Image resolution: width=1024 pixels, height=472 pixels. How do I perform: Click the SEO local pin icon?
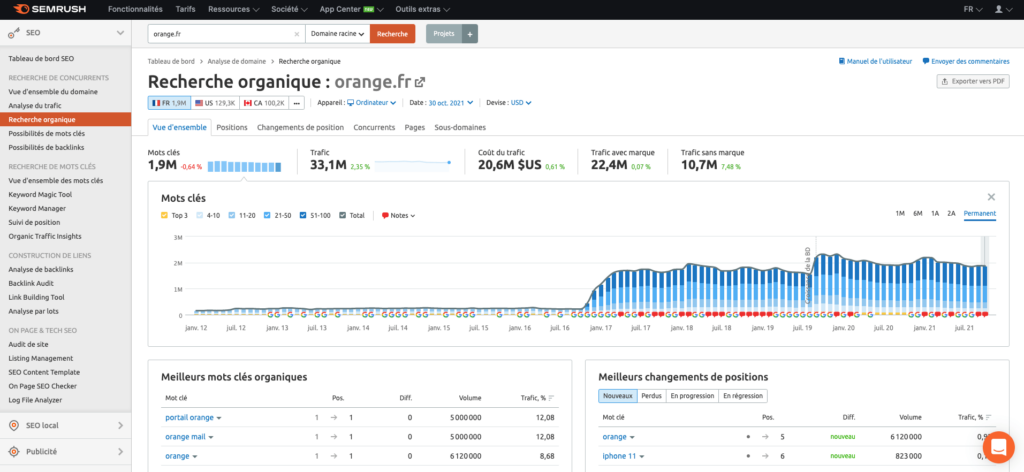tap(14, 426)
